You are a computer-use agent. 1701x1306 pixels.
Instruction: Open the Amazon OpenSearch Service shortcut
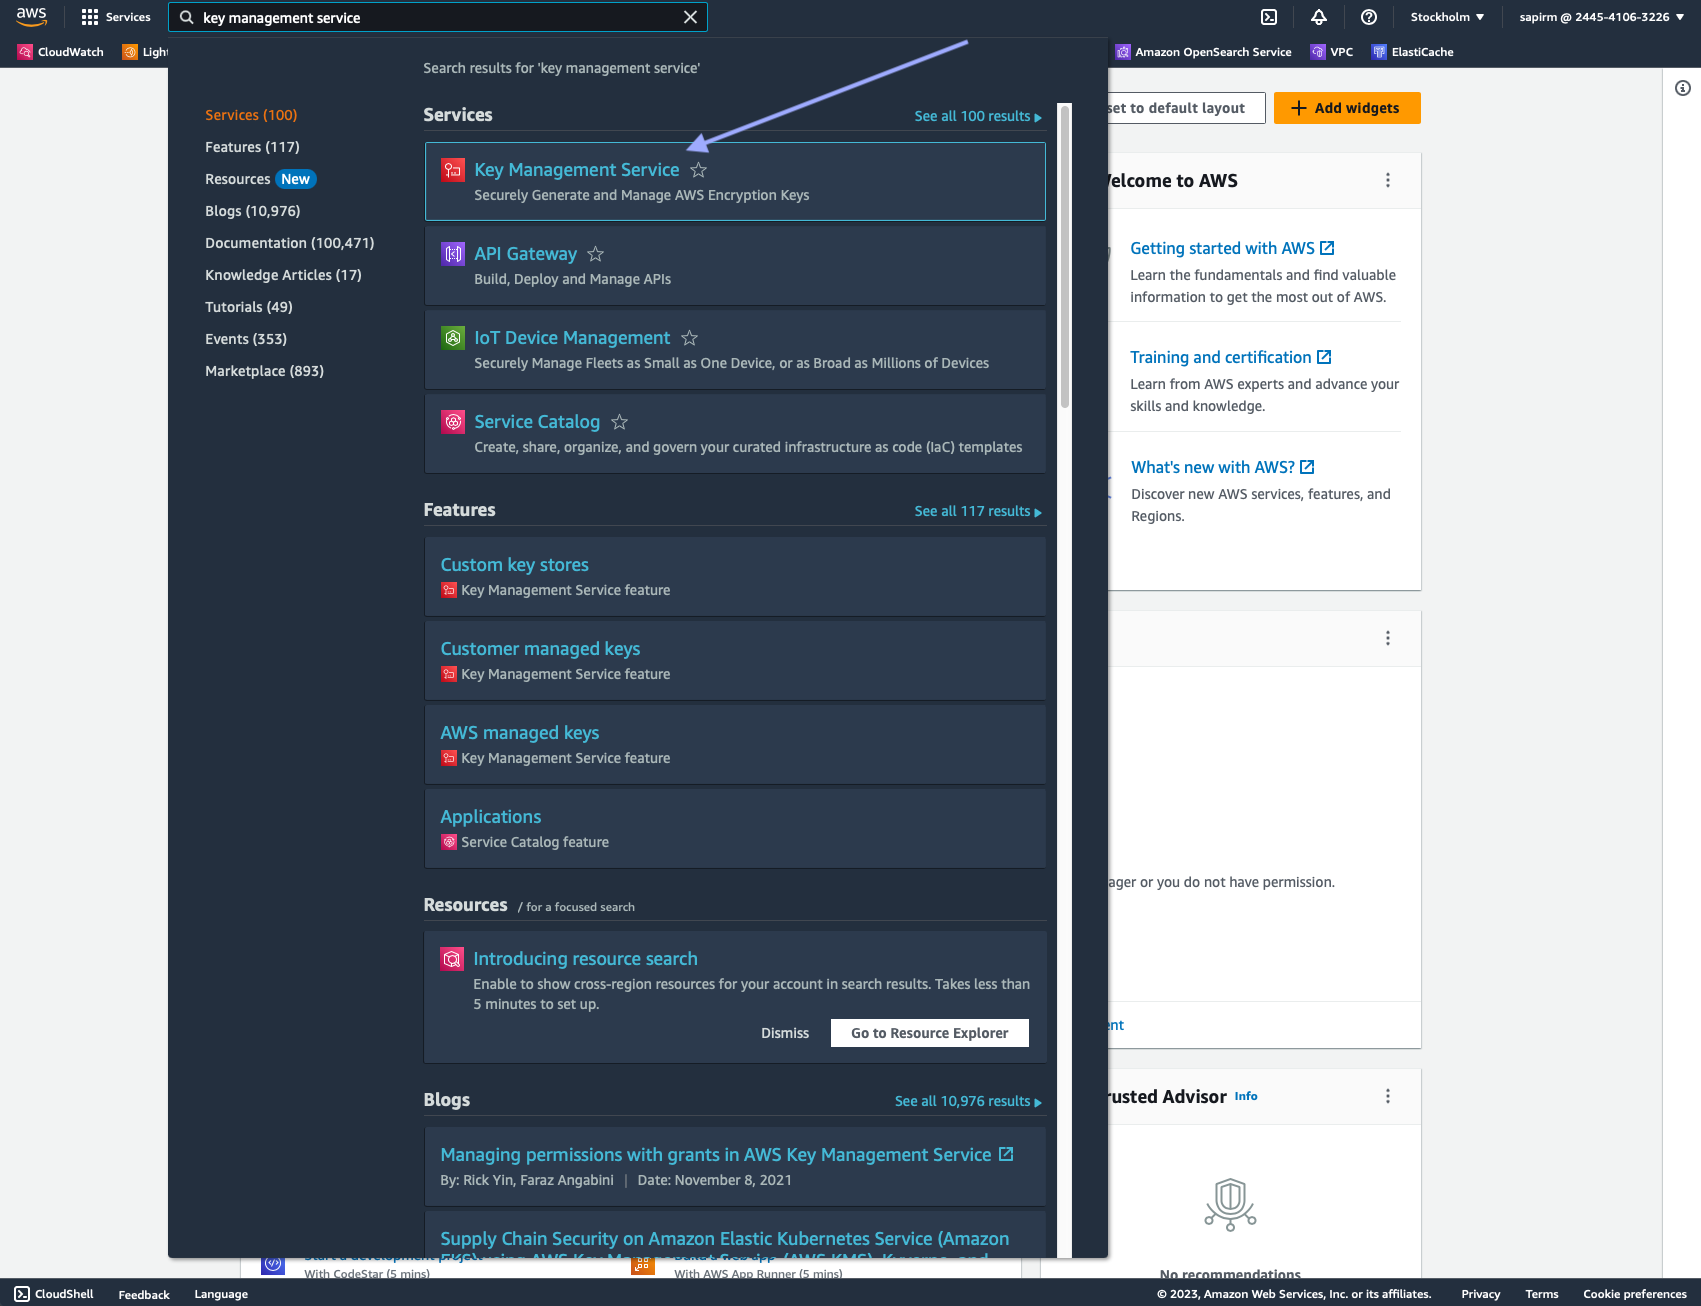pos(1204,52)
